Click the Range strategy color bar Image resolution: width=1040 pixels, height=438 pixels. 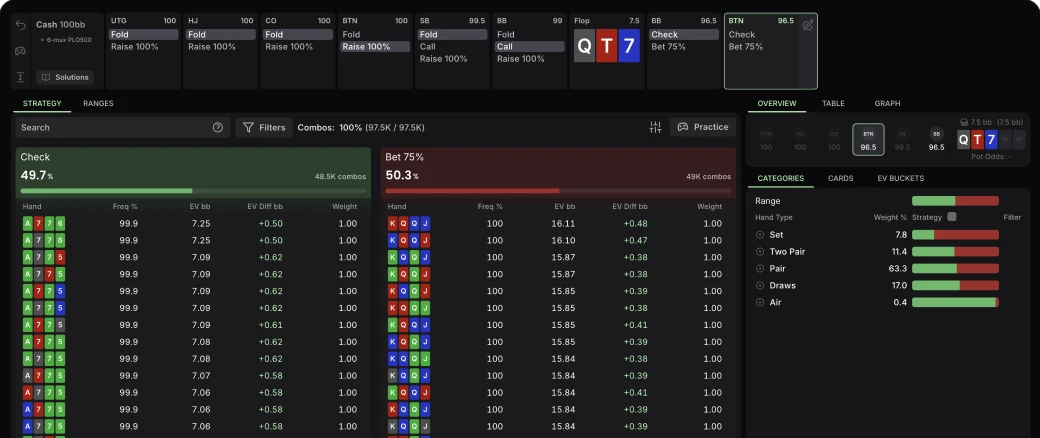(955, 201)
